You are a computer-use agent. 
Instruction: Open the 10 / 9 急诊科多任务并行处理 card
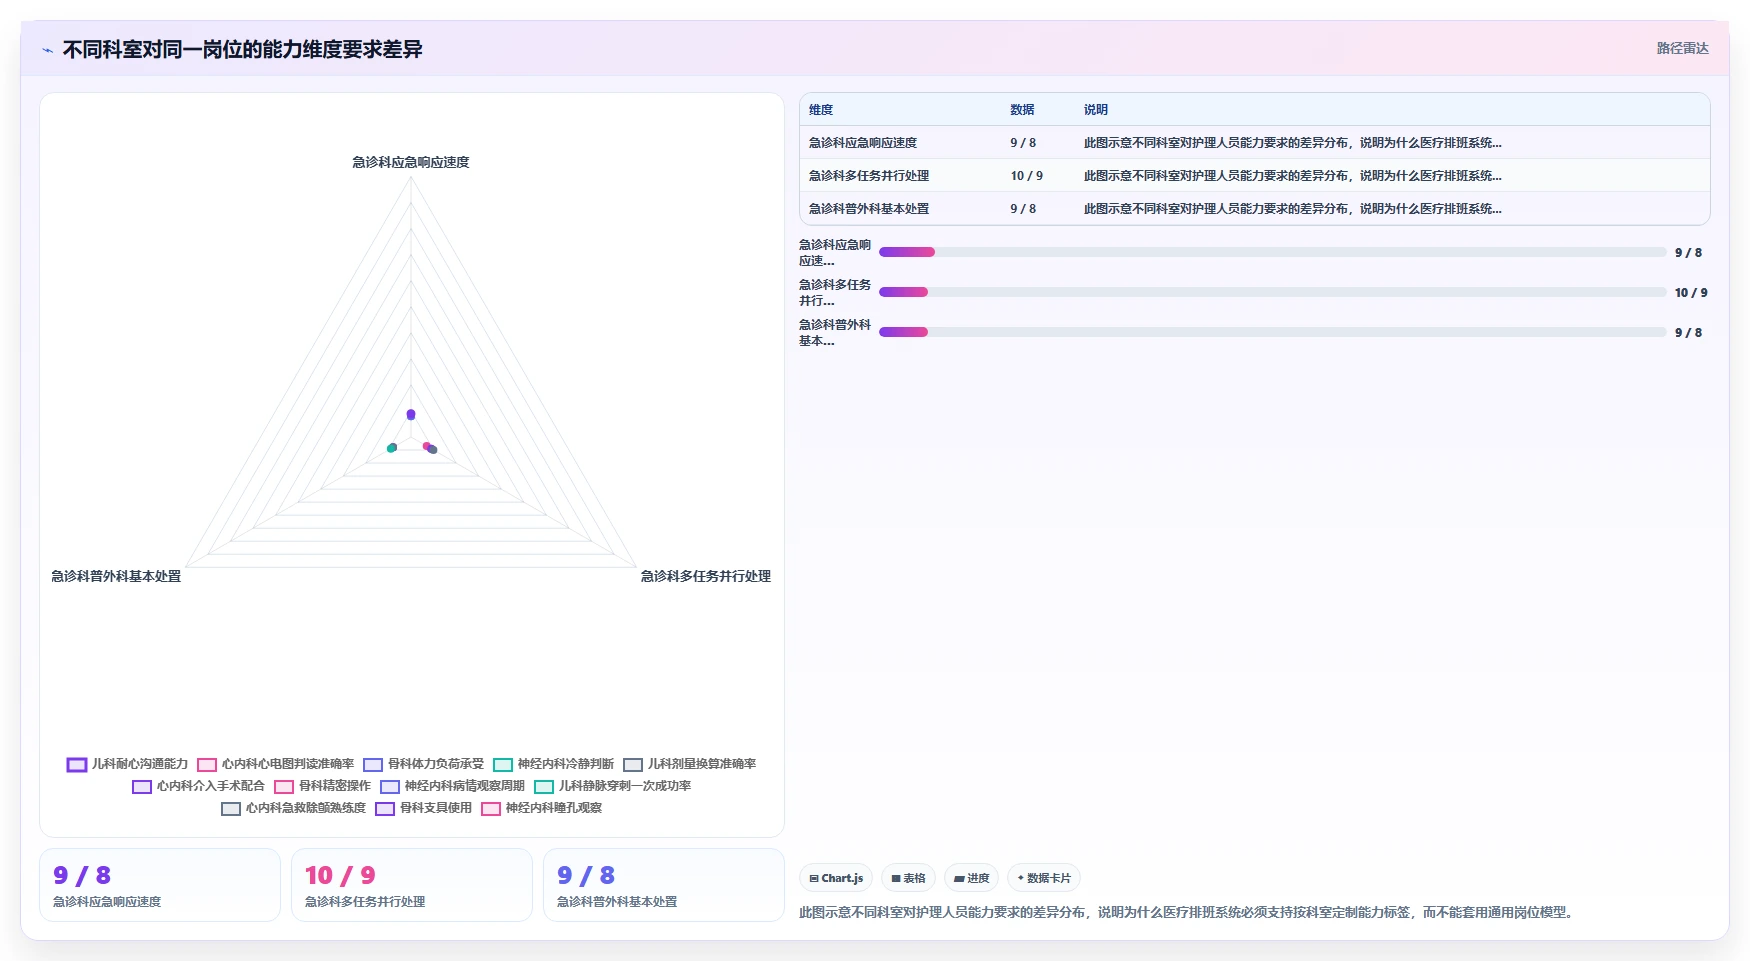pos(412,885)
